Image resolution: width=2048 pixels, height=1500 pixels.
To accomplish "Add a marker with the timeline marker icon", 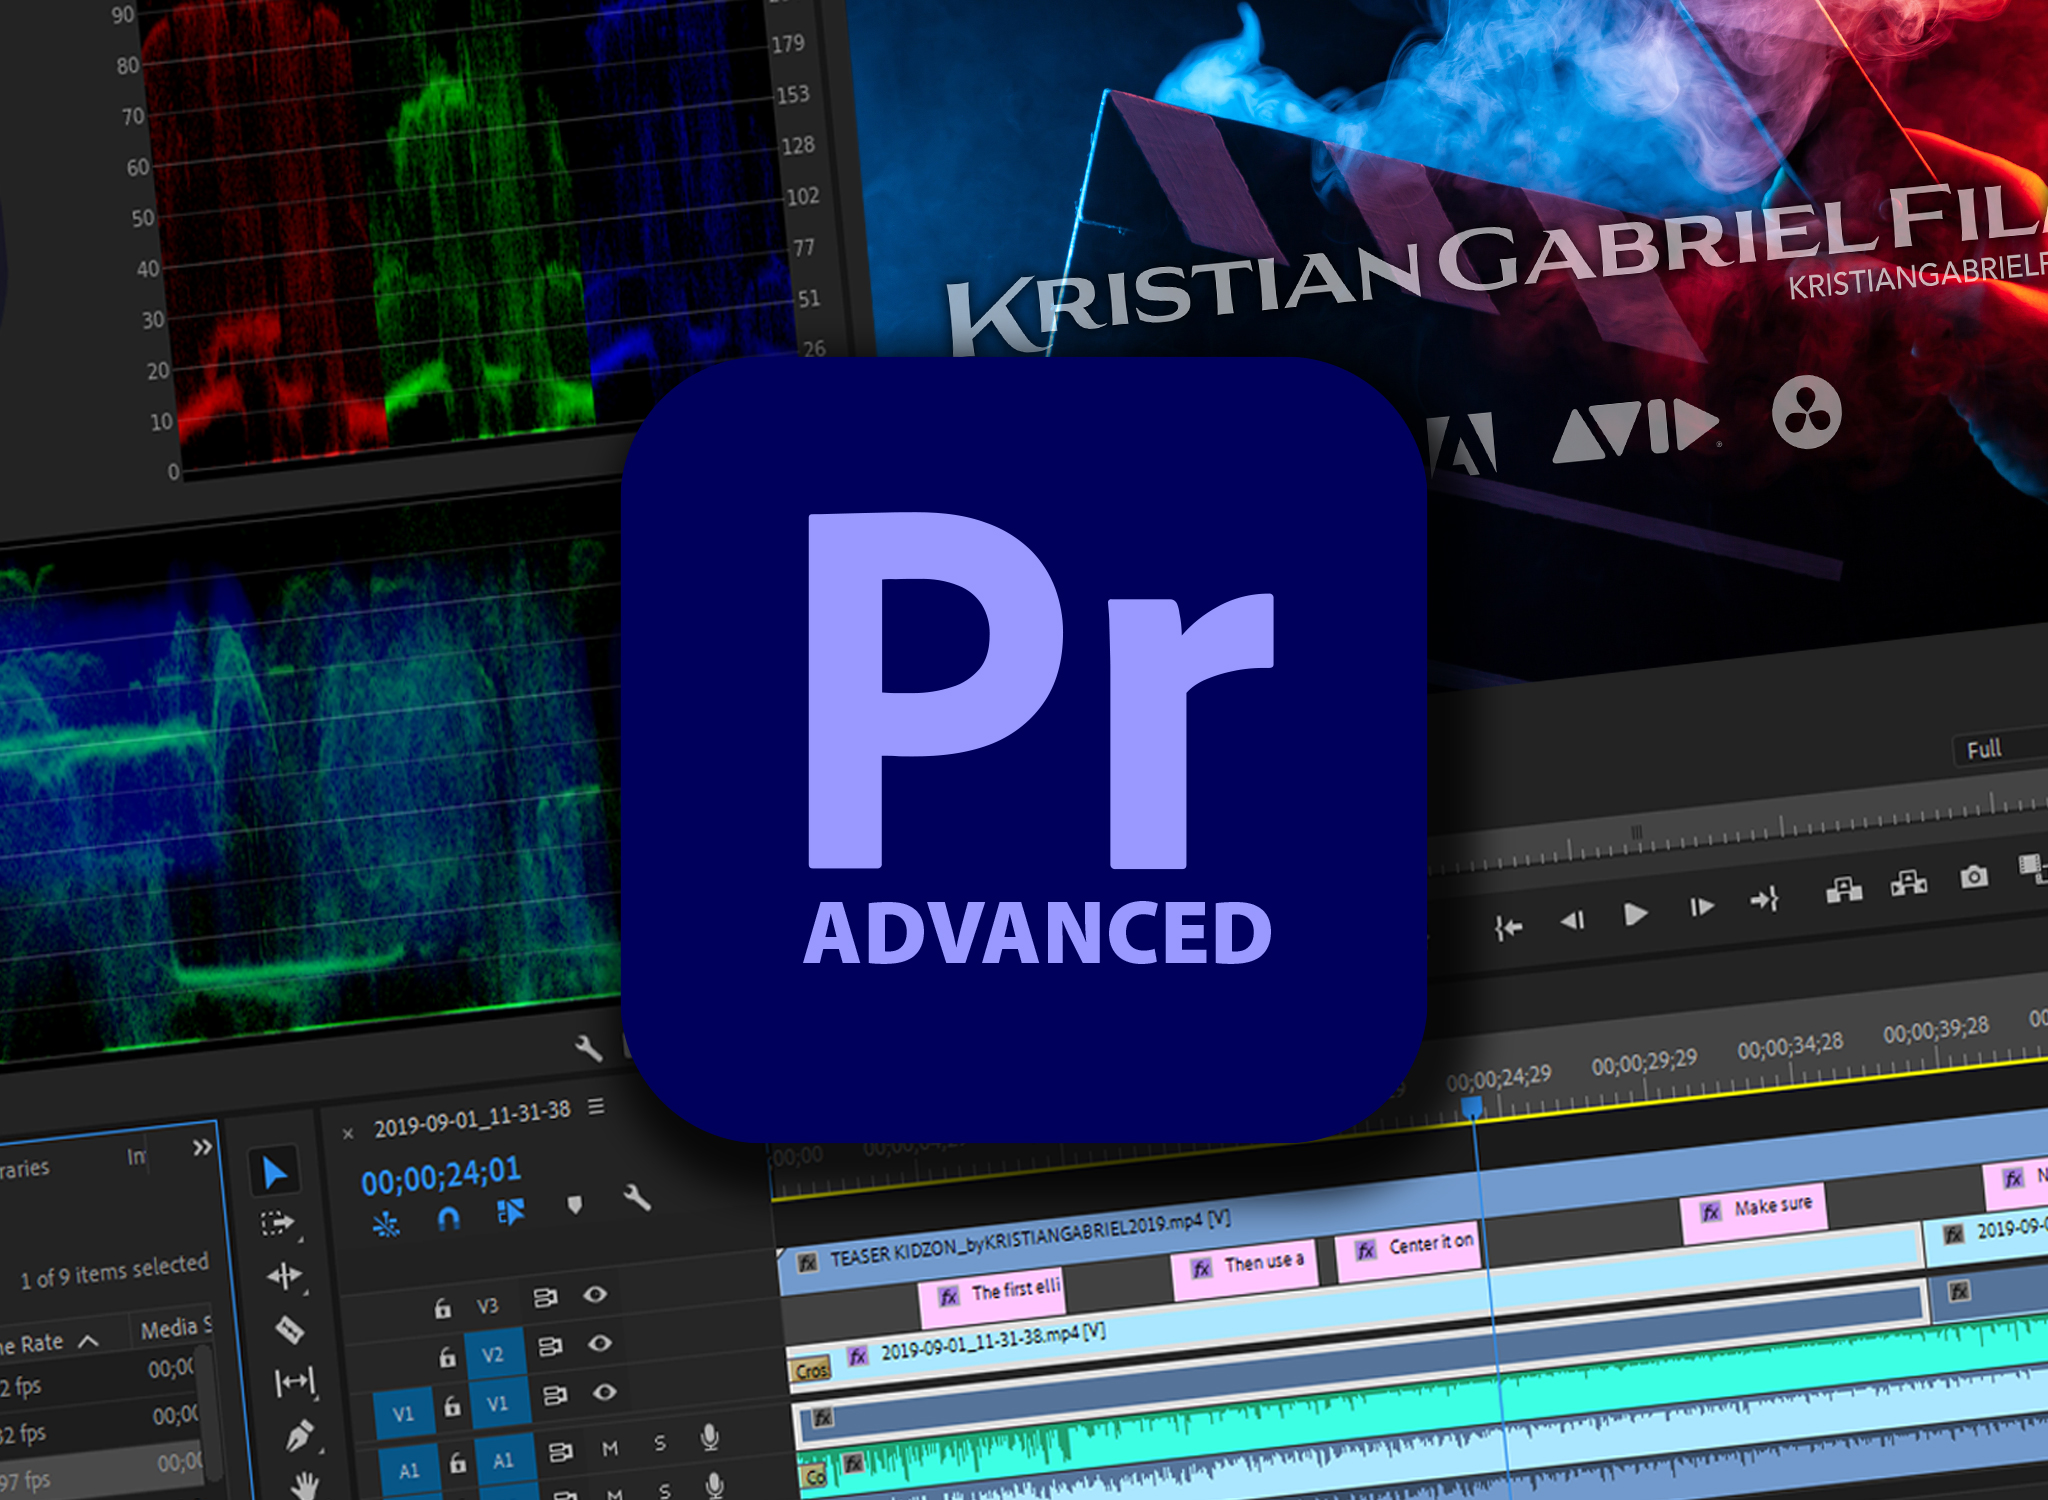I will [574, 1205].
